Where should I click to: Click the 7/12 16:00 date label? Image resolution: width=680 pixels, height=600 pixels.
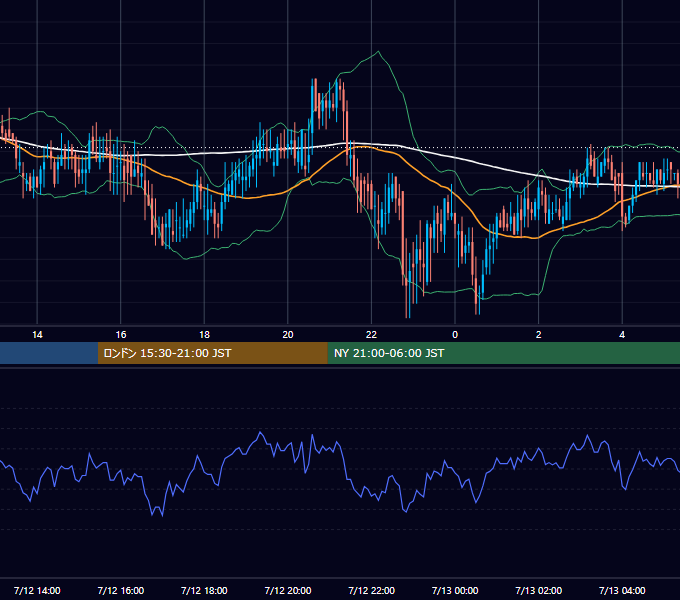tap(121, 590)
